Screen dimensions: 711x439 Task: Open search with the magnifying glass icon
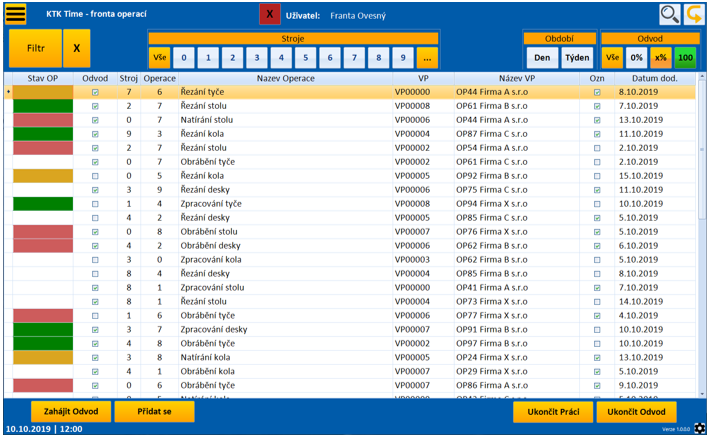669,14
